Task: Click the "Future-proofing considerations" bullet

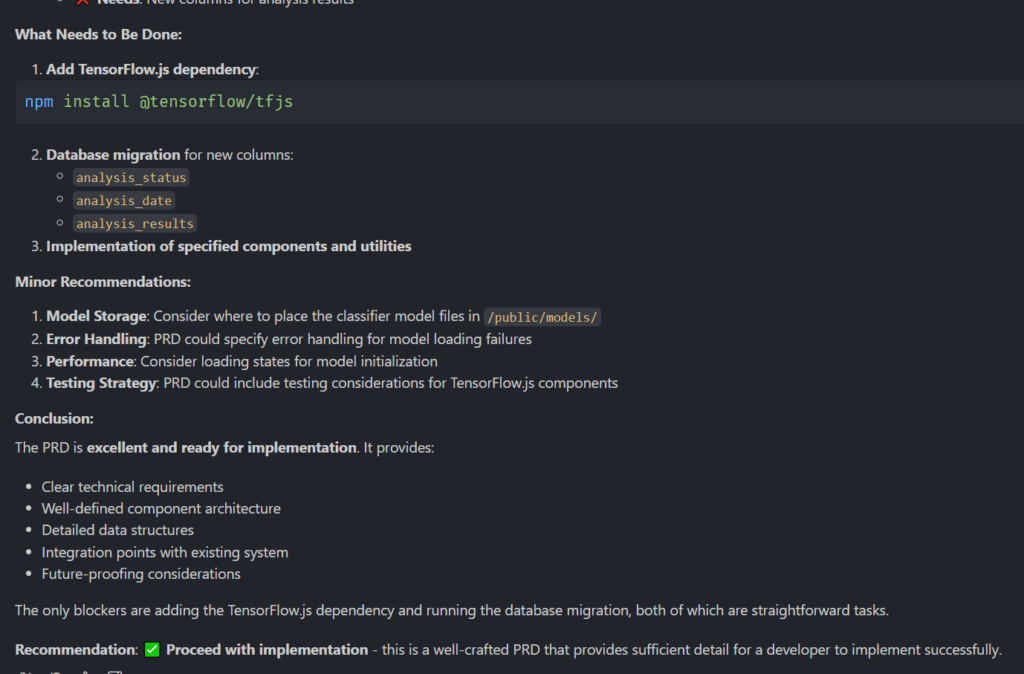Action: pos(141,574)
